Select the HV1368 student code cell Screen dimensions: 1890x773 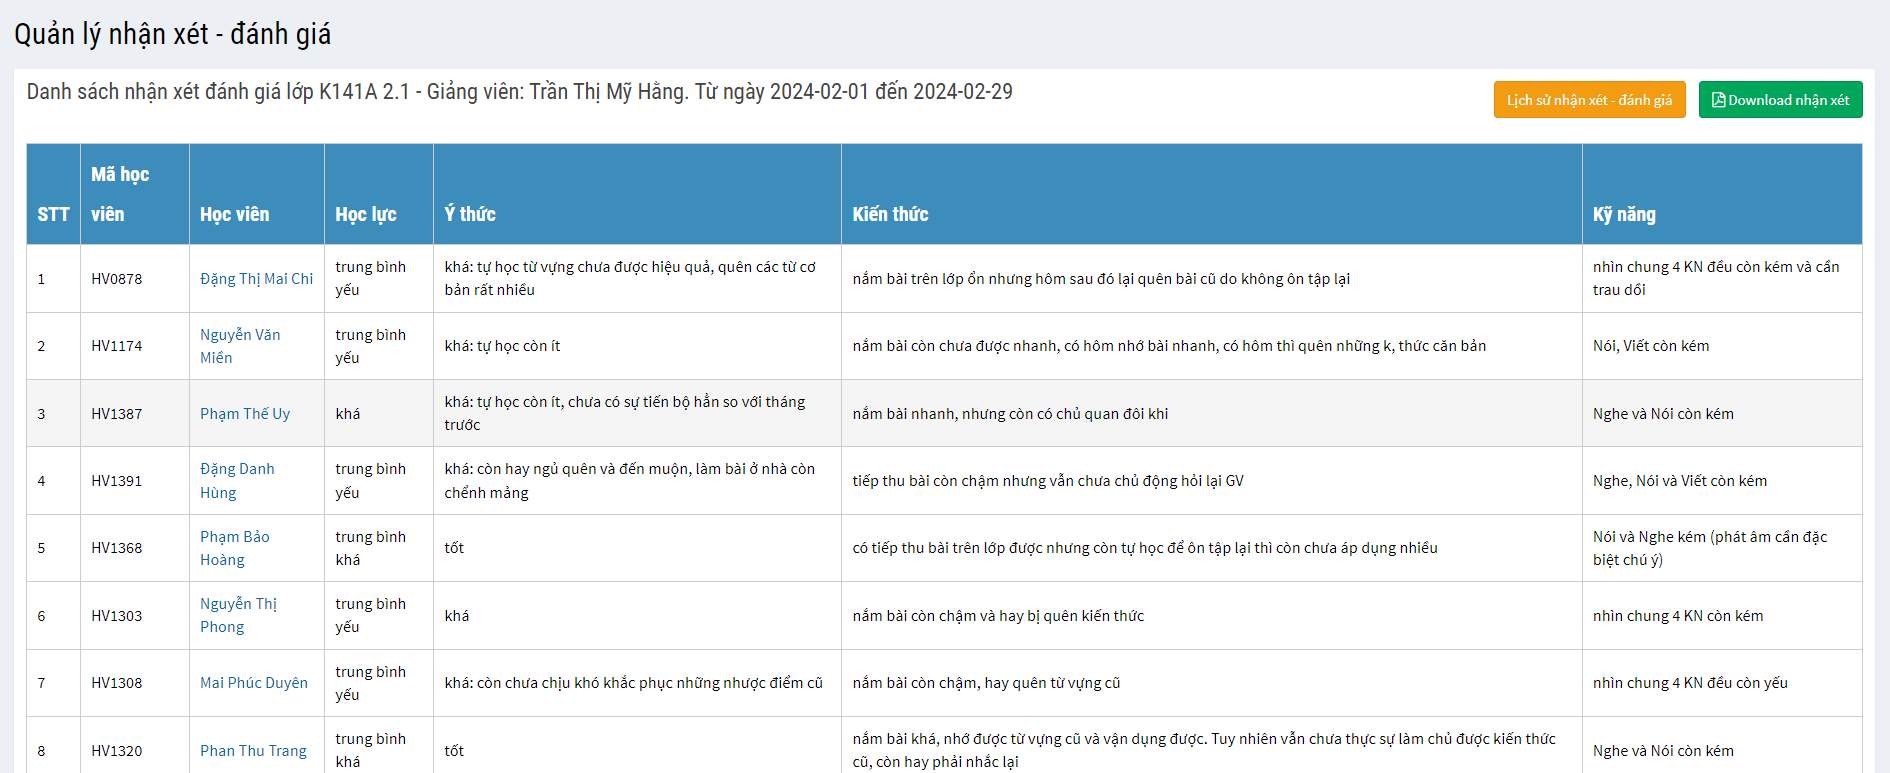117,548
